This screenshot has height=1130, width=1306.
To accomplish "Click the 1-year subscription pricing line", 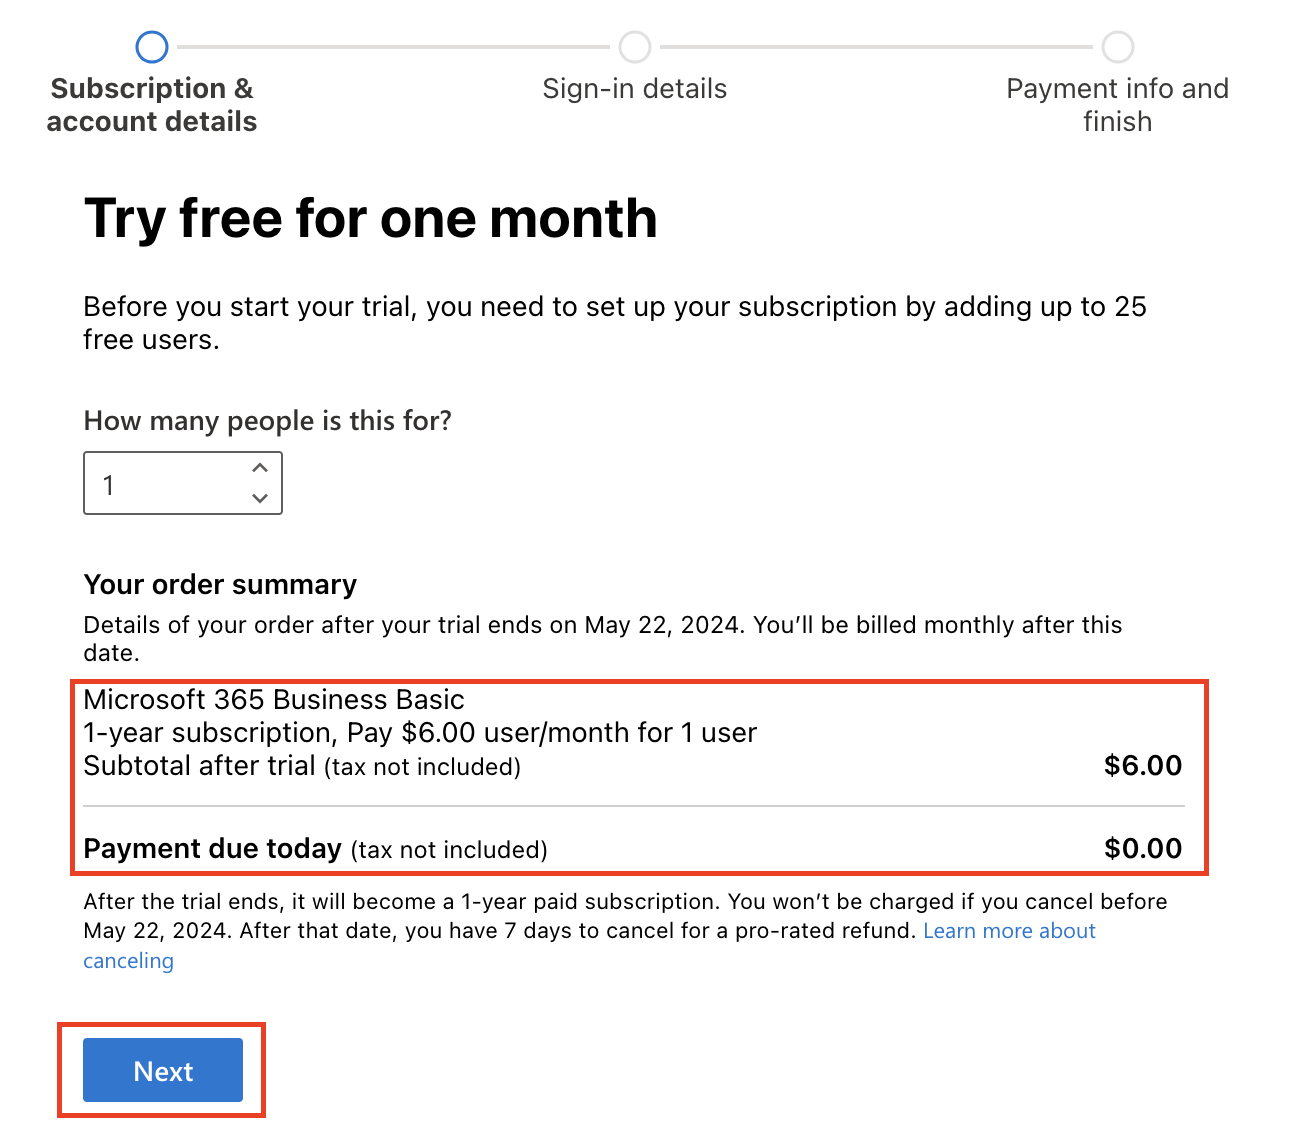I will coord(420,733).
